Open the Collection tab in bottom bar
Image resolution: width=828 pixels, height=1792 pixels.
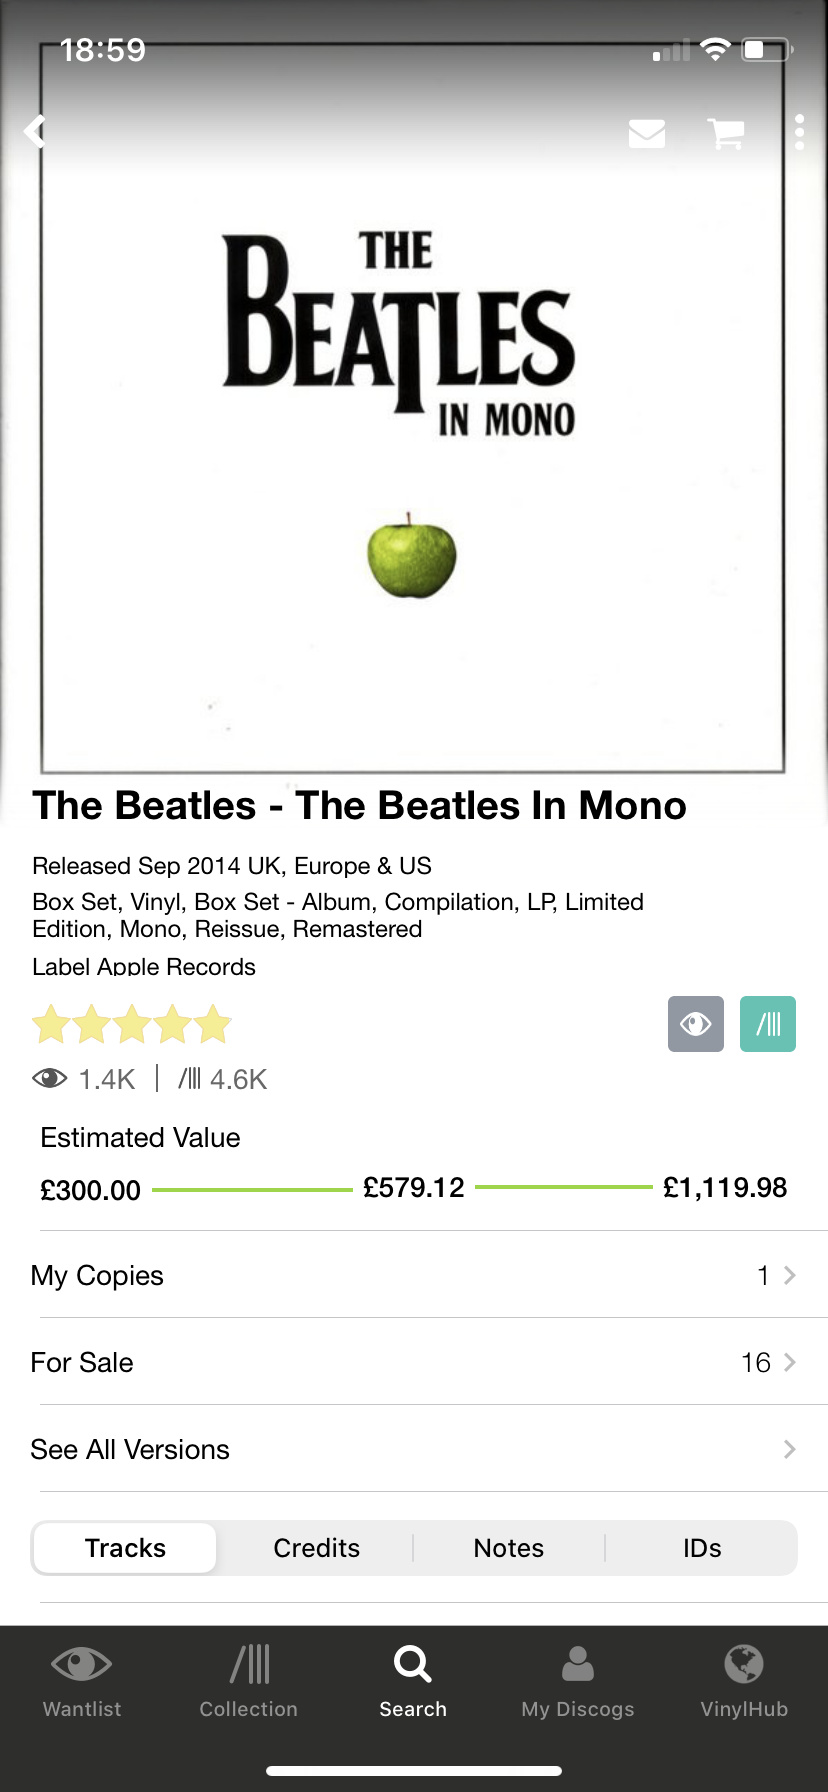point(248,1682)
